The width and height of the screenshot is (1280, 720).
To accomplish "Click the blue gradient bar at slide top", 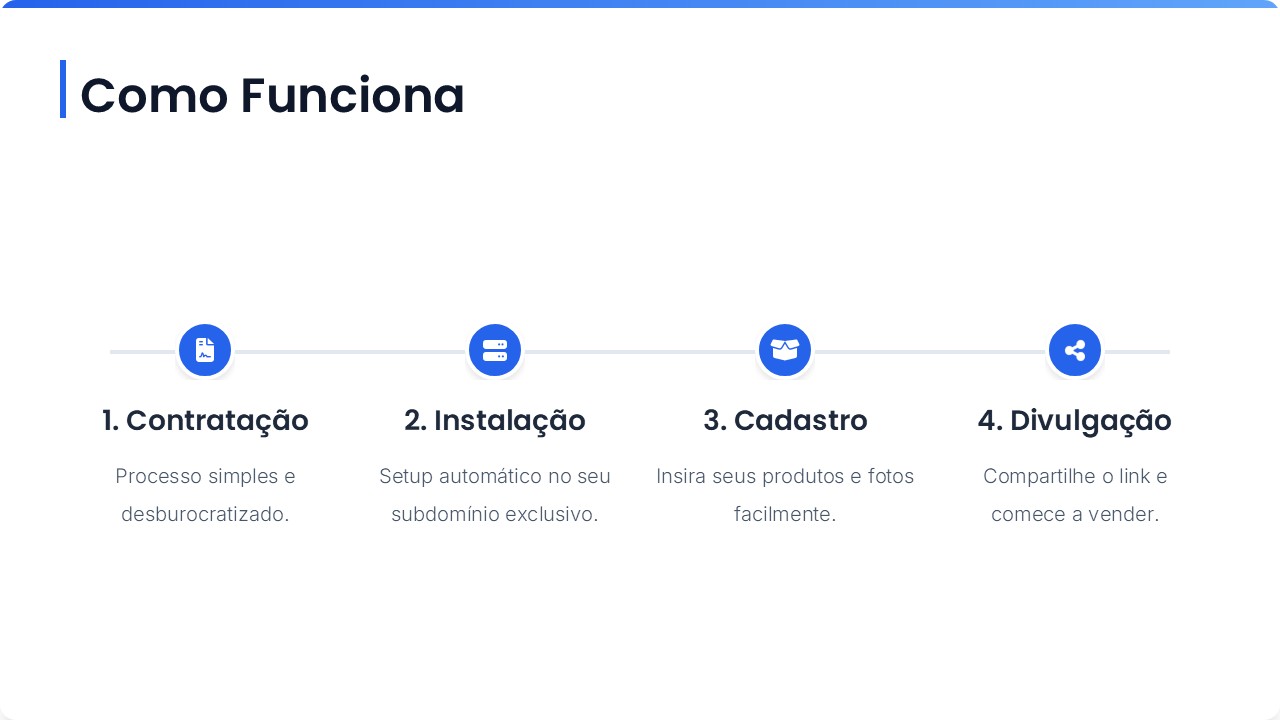I will pyautogui.click(x=640, y=4).
